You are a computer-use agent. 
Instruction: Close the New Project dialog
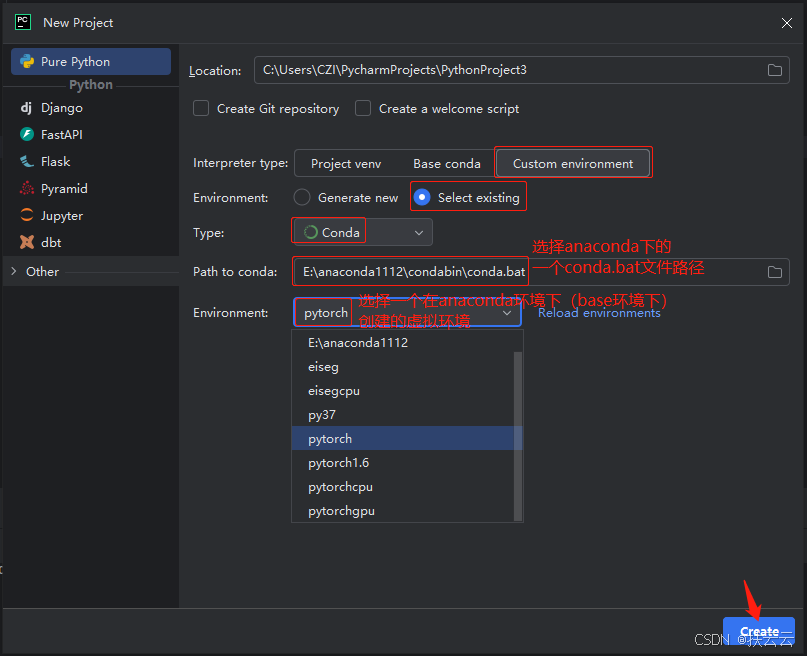(786, 23)
